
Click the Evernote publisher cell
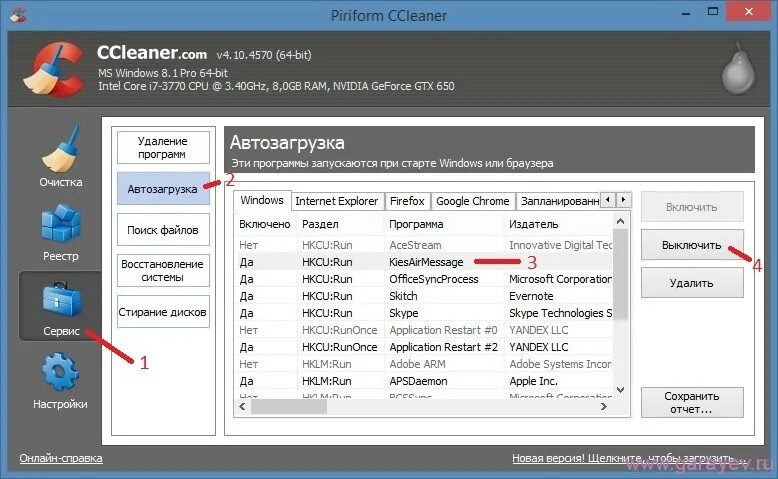(531, 296)
